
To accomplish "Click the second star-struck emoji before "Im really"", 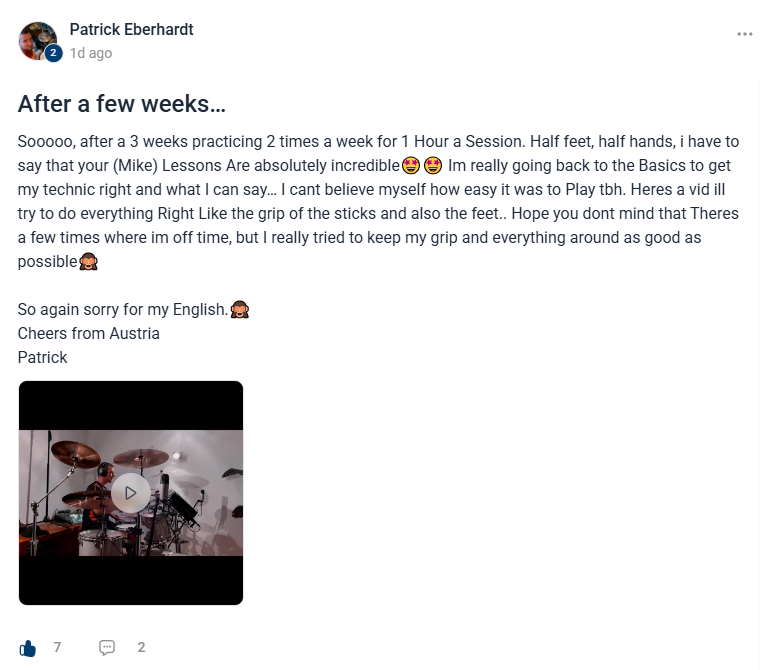I will tap(433, 165).
